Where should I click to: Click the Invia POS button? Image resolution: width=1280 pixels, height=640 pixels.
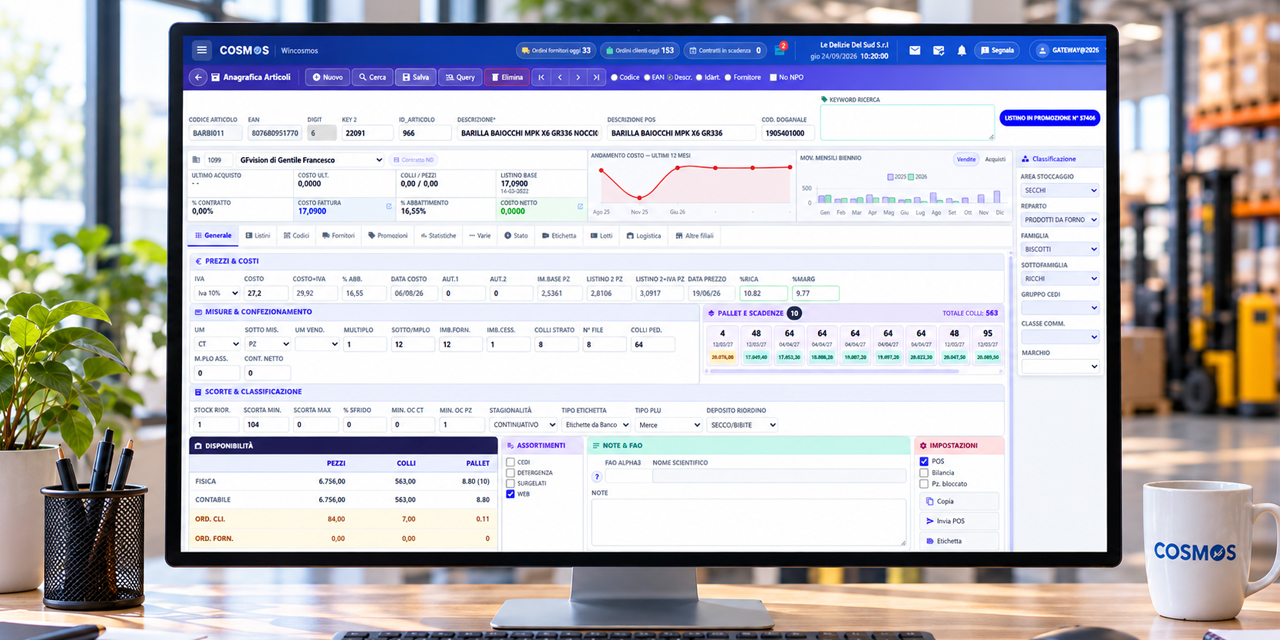[958, 521]
